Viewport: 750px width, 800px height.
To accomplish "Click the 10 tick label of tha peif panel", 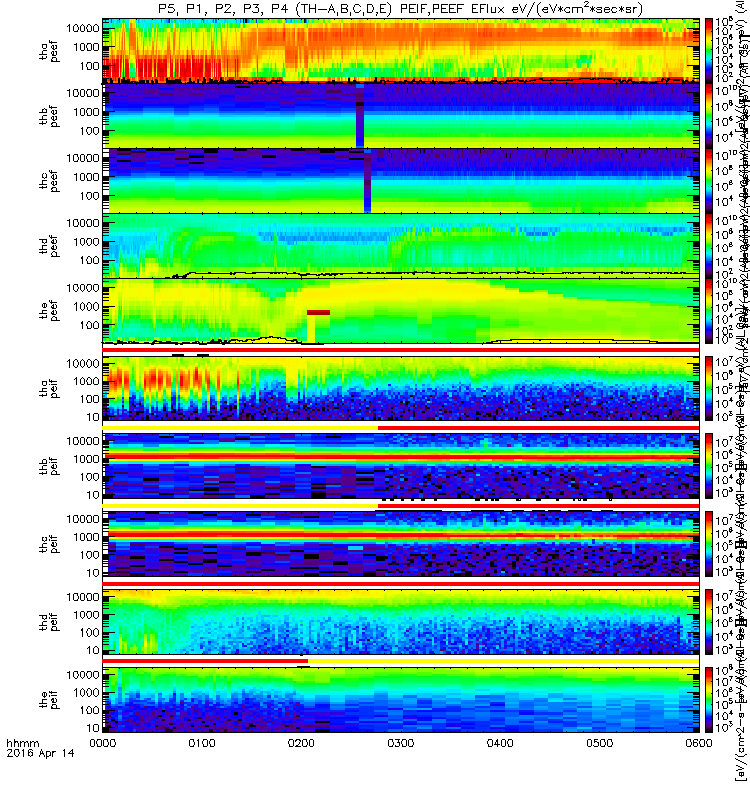I will tap(93, 417).
